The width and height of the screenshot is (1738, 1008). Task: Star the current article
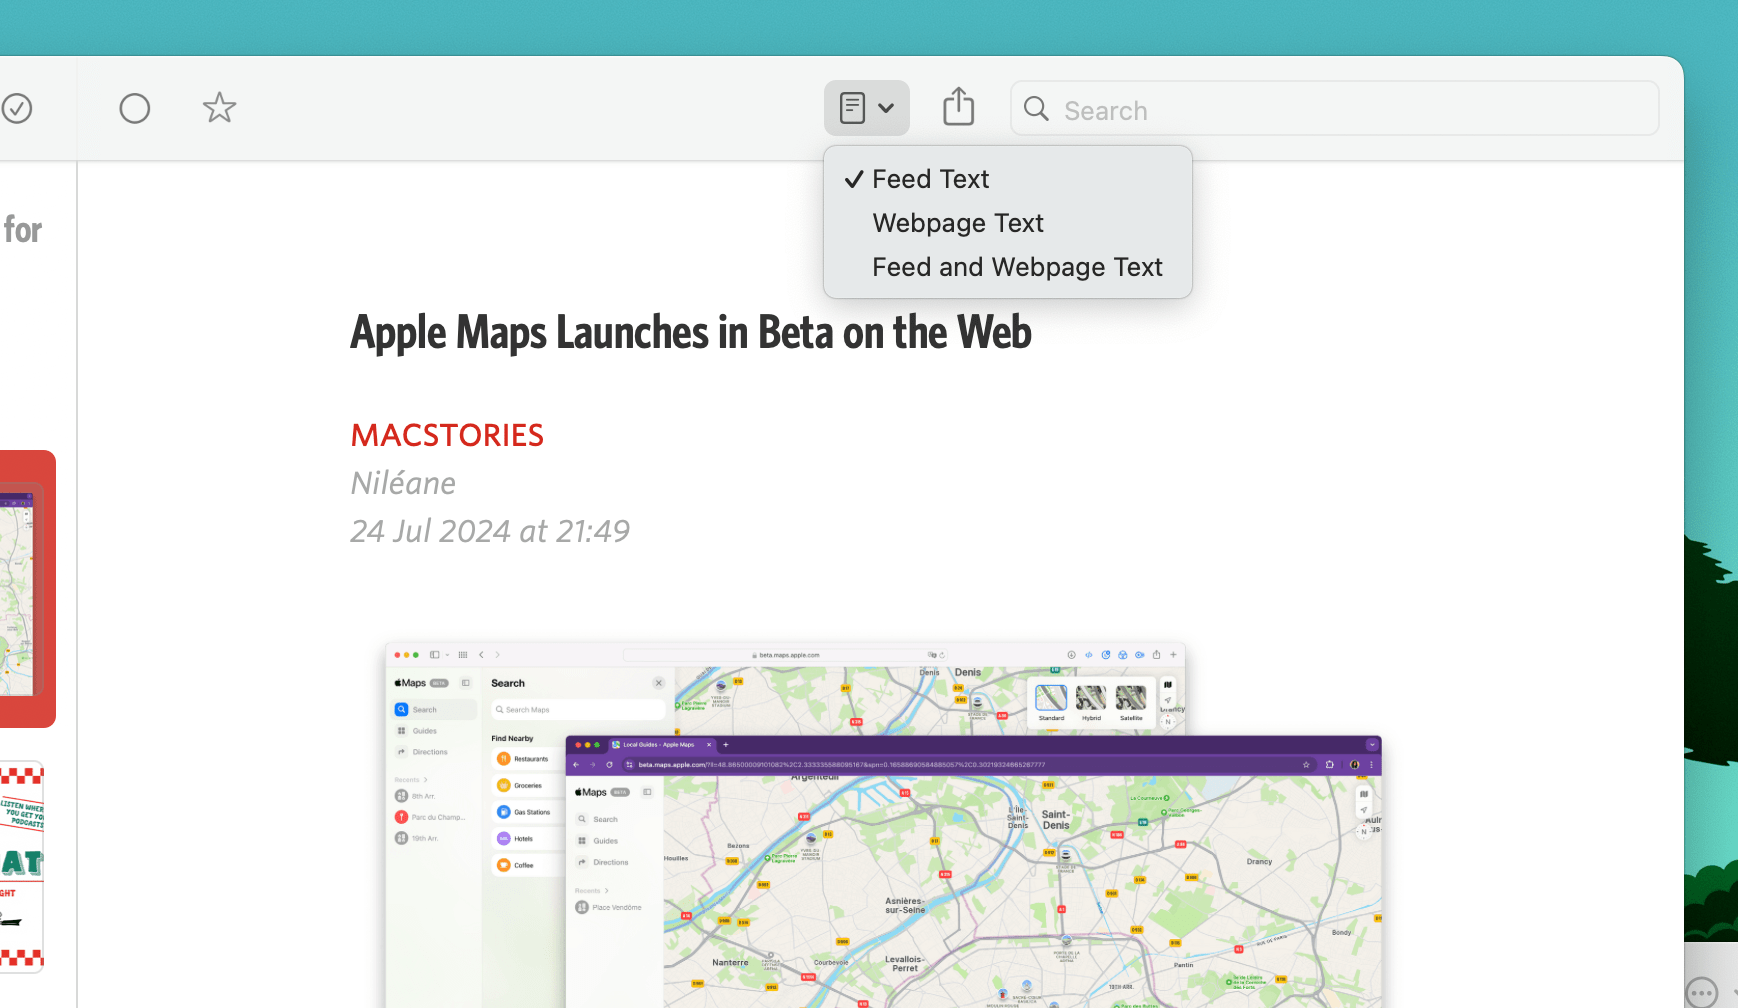[x=219, y=108]
